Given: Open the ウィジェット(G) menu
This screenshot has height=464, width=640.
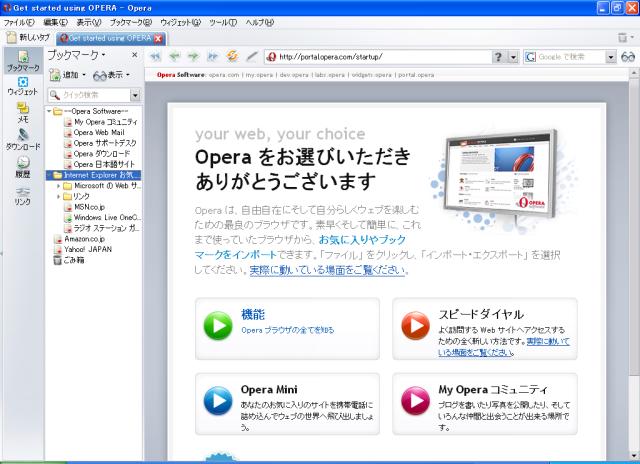Looking at the screenshot, I should point(180,22).
